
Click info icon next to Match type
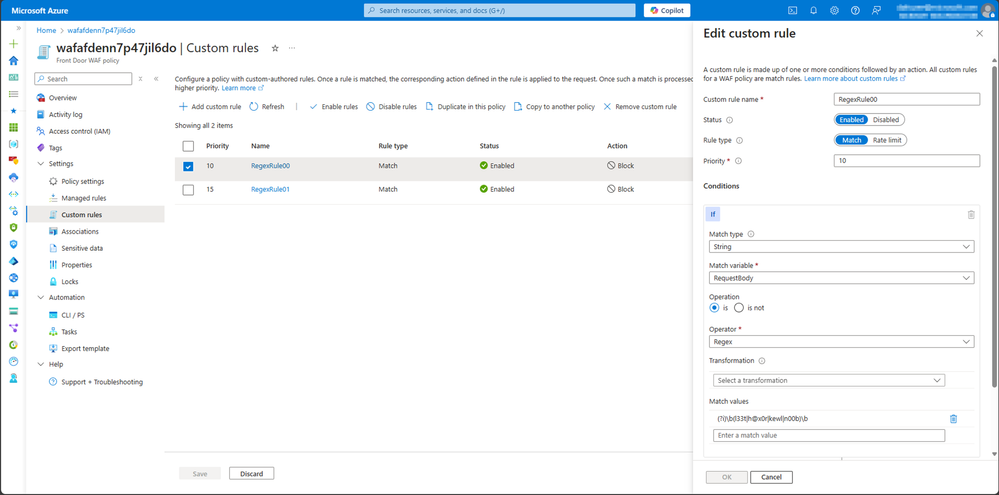coord(751,234)
